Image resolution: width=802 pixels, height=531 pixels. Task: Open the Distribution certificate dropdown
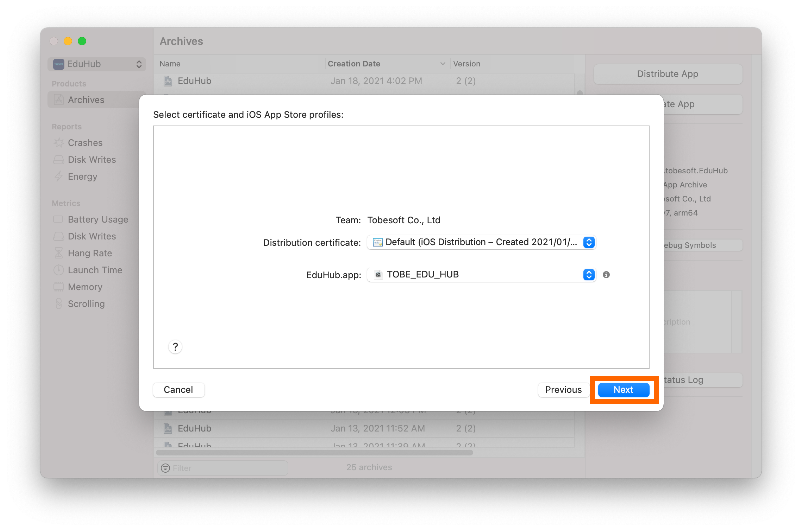click(x=482, y=242)
